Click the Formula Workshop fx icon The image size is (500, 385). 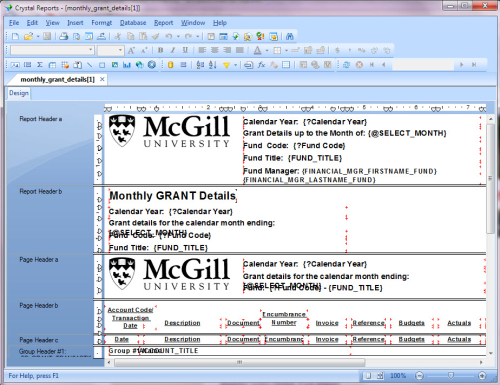(x=261, y=65)
